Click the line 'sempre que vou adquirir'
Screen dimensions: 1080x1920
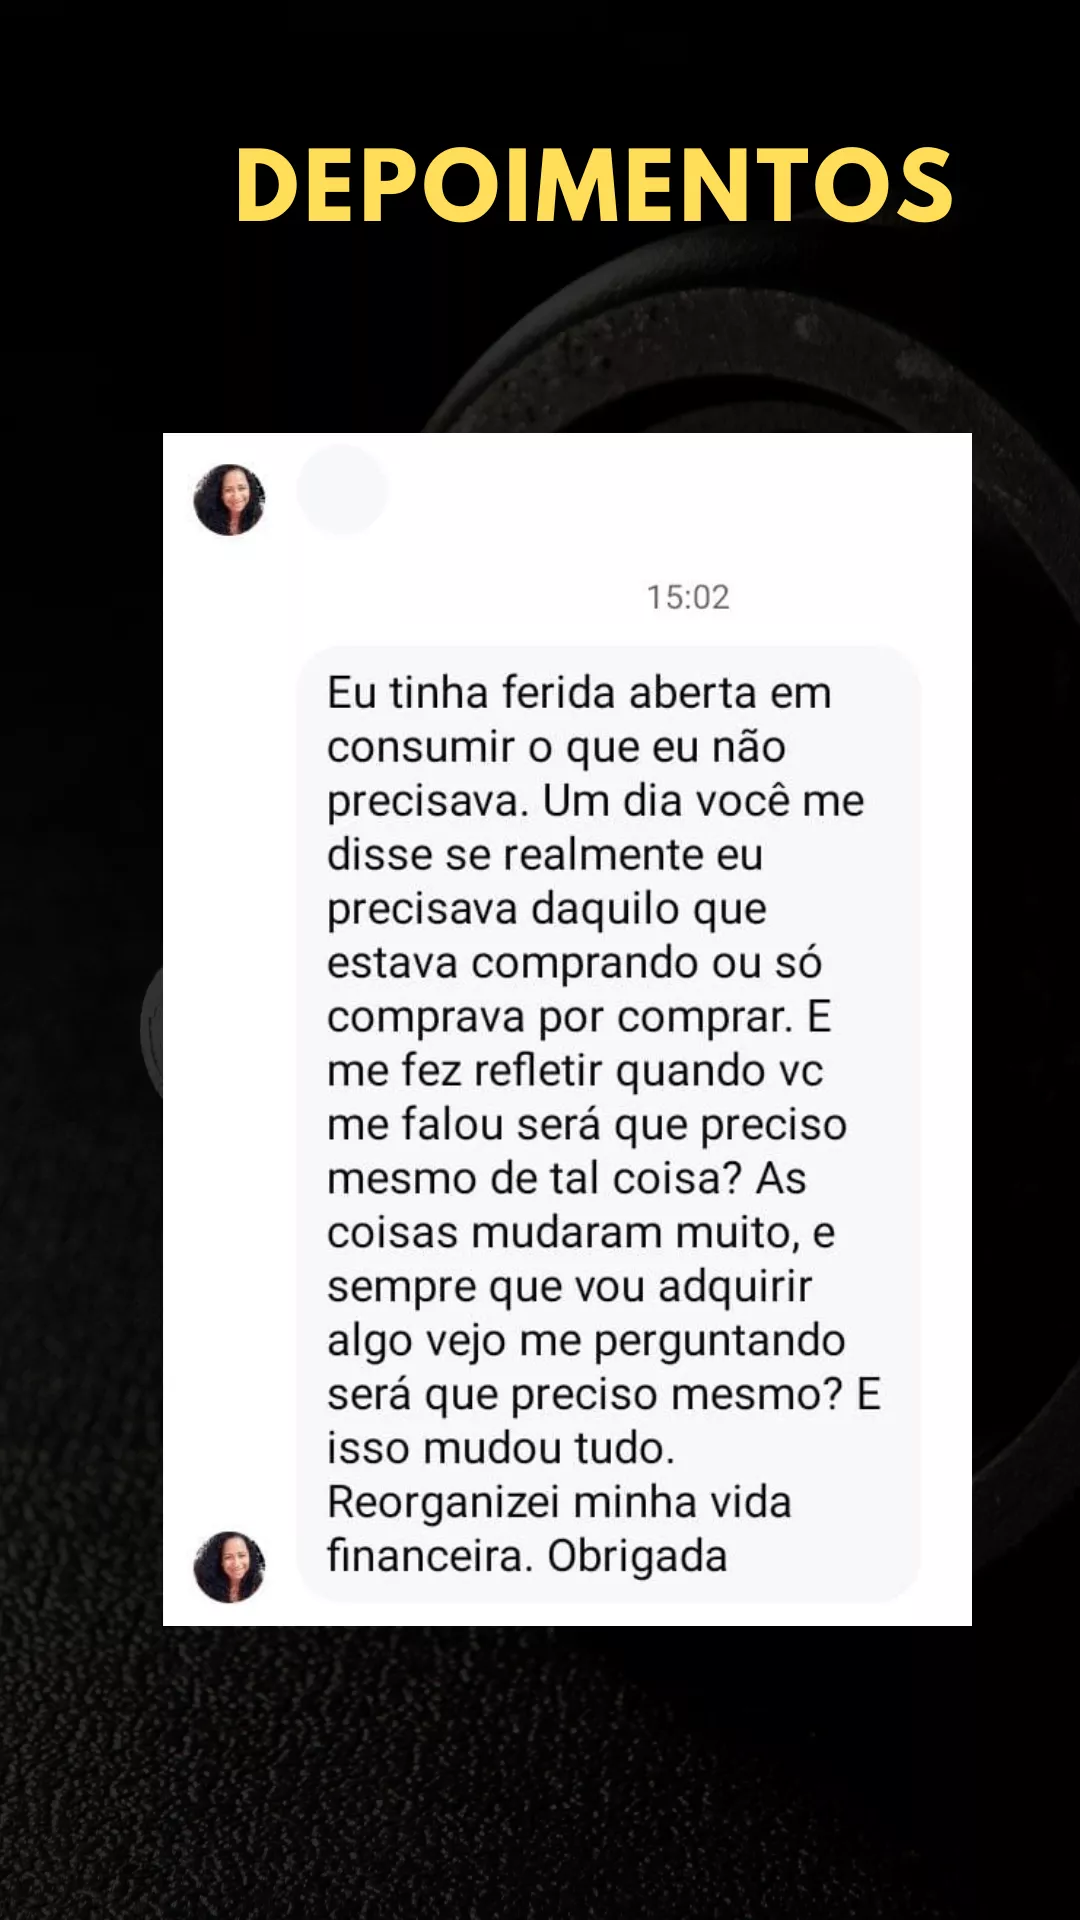click(569, 1287)
